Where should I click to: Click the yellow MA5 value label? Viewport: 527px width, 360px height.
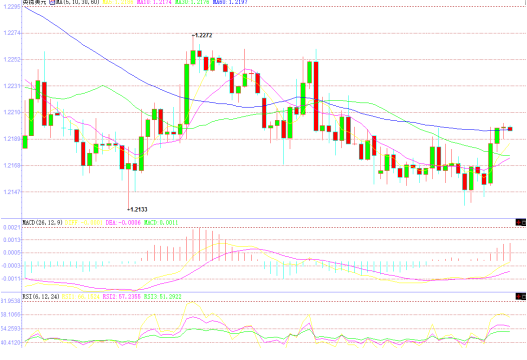[x=118, y=2]
